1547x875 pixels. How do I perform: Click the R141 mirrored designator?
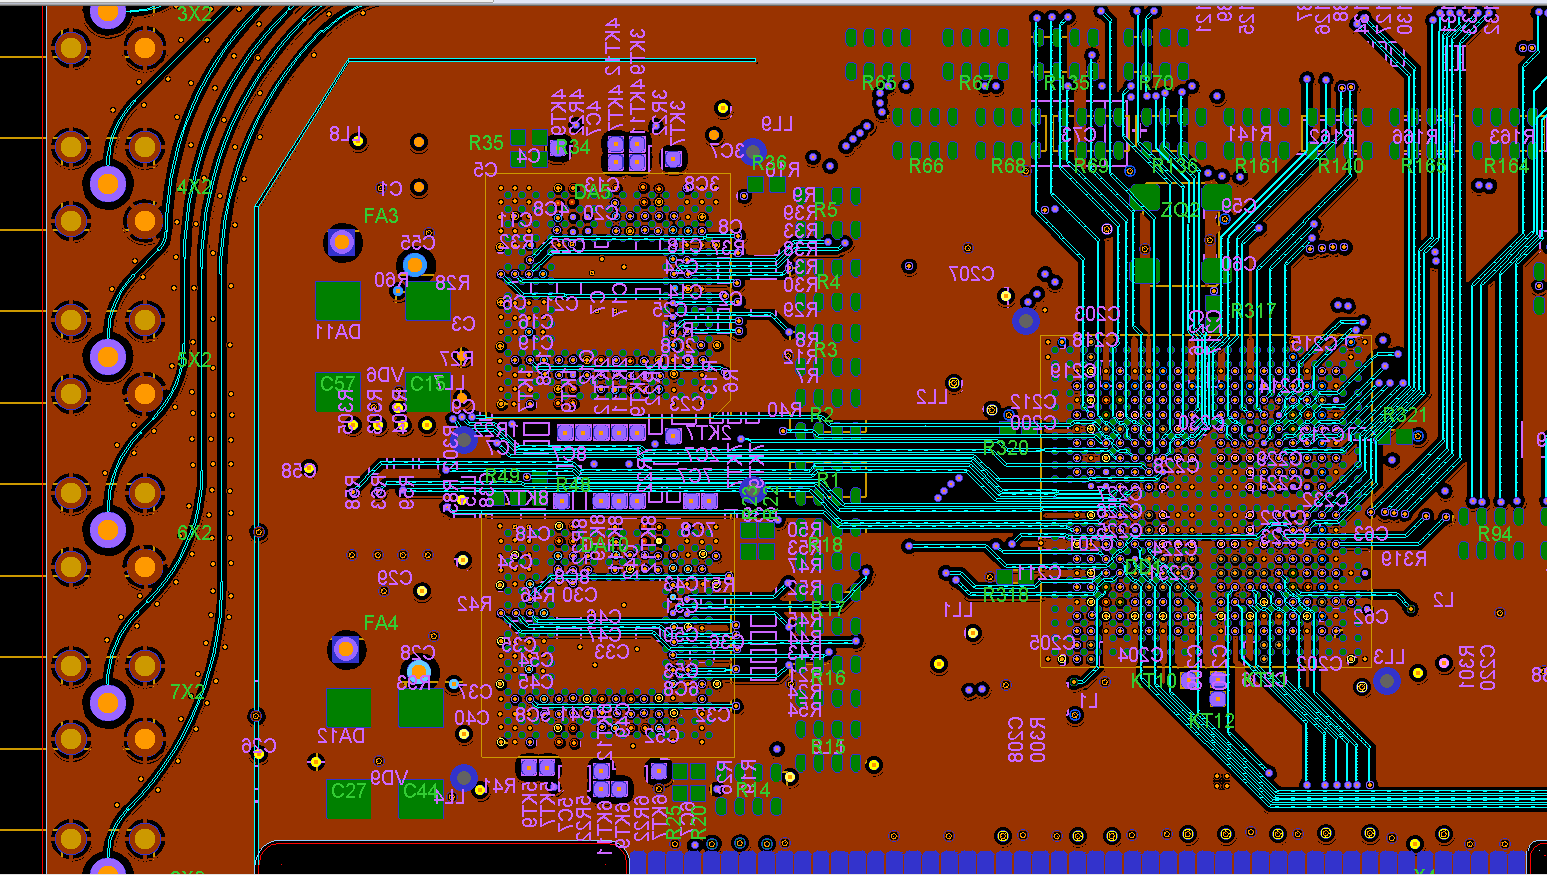[1250, 134]
